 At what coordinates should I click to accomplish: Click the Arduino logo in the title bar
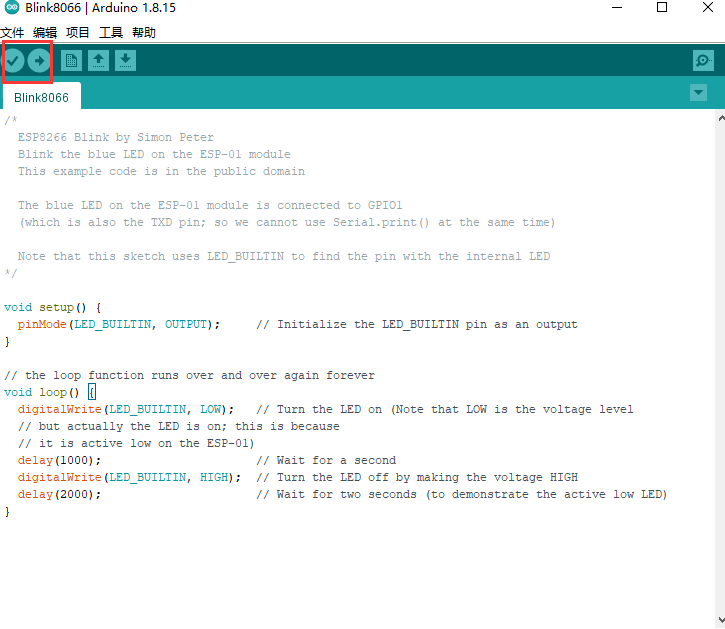coord(11,8)
